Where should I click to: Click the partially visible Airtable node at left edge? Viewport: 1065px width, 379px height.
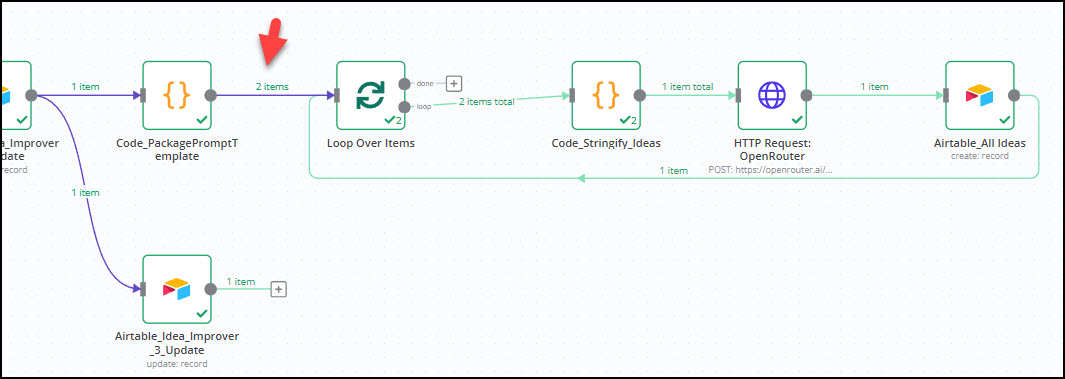coord(15,95)
